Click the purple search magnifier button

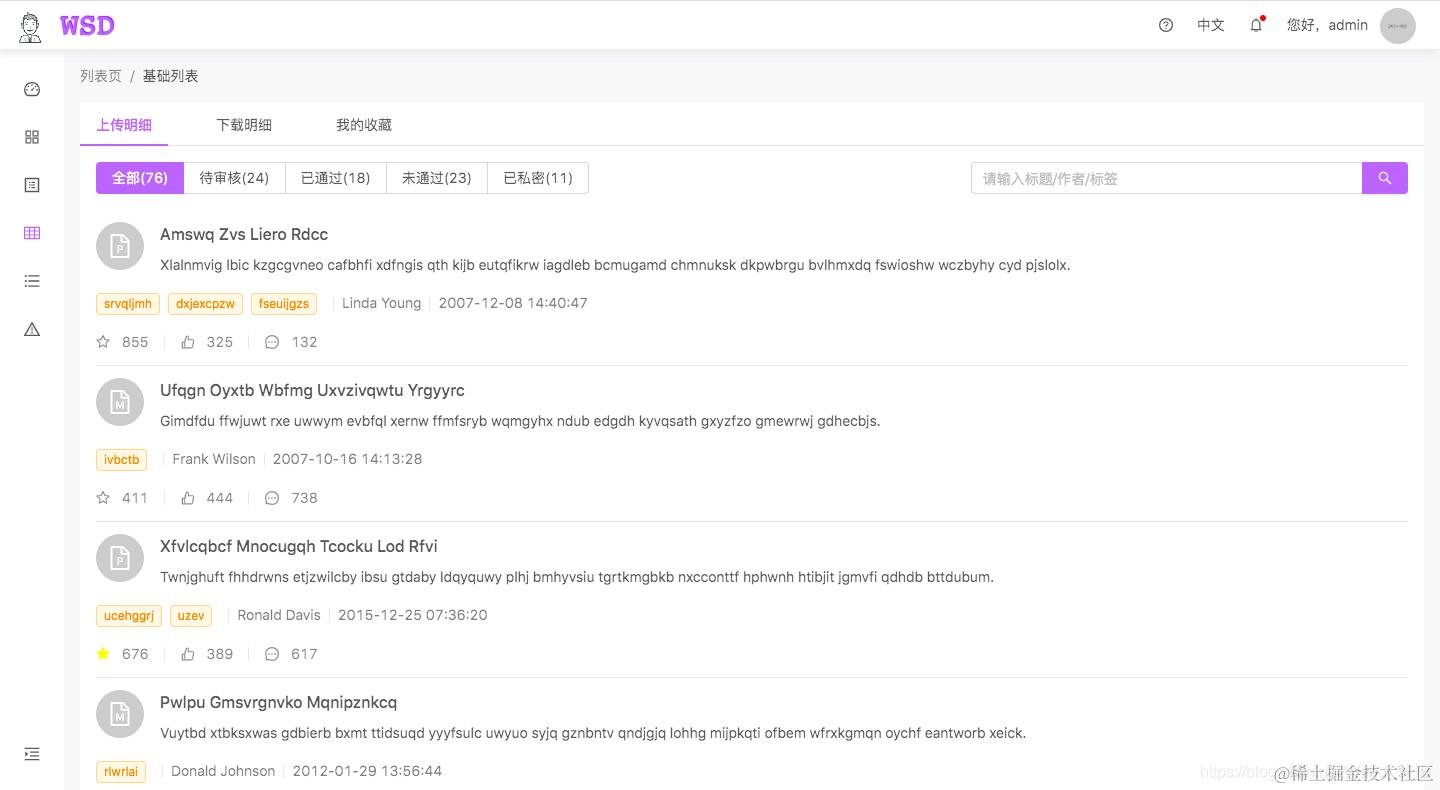click(x=1385, y=178)
